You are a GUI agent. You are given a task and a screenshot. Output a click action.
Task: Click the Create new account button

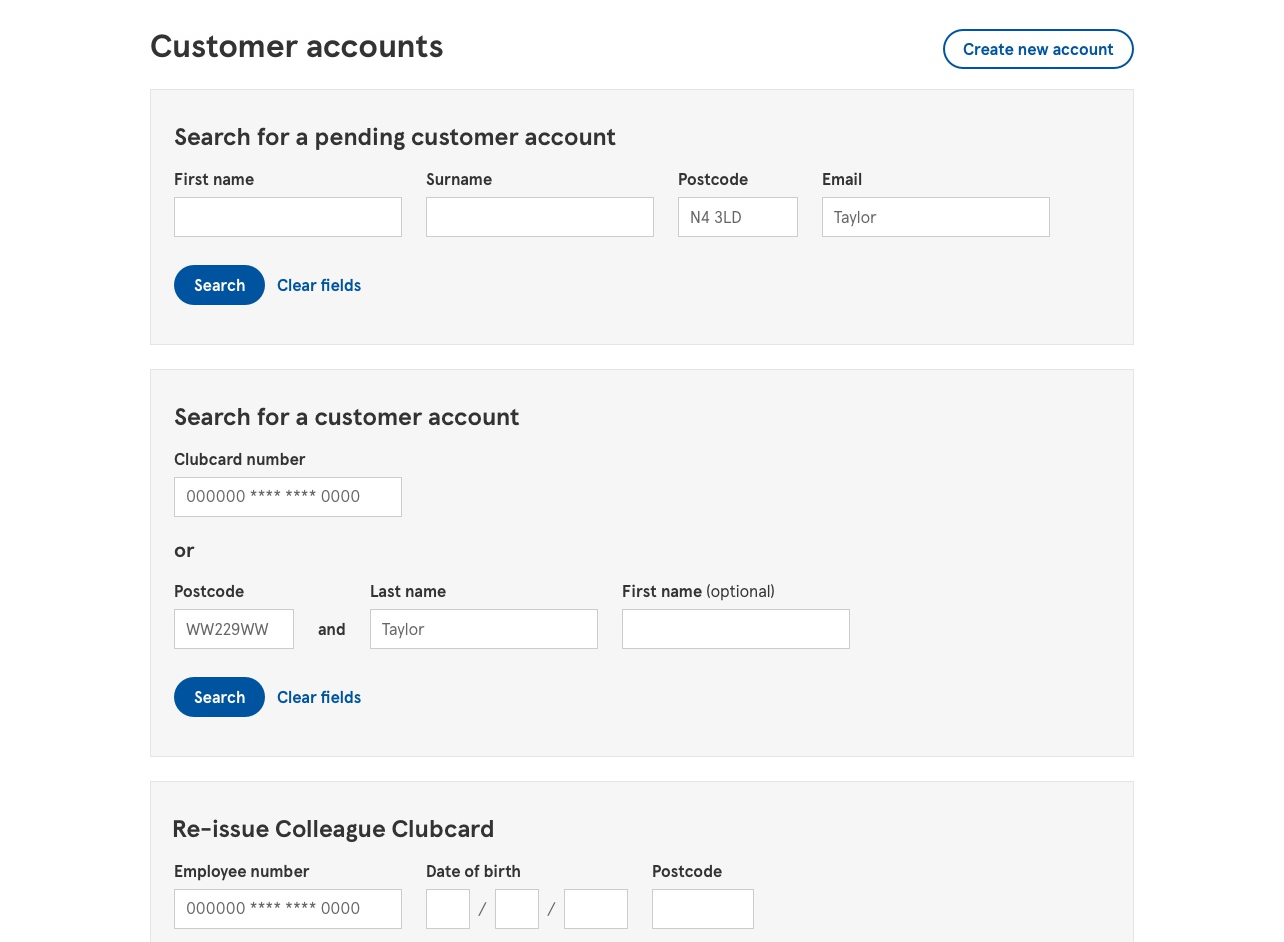tap(1038, 49)
